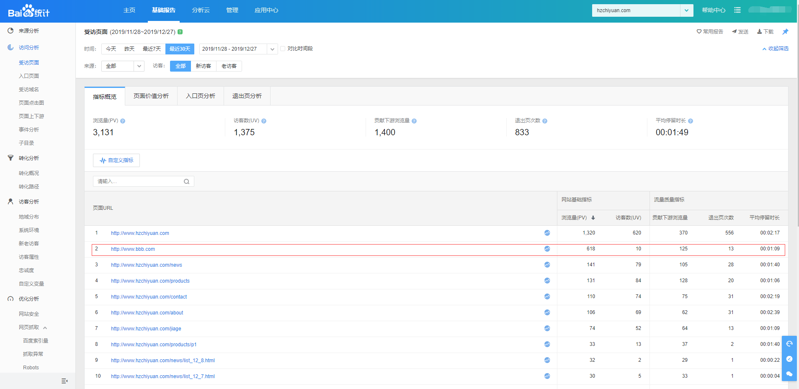Open the hzchiyuan.com site selector dropdown
799x389 pixels.
(x=643, y=10)
